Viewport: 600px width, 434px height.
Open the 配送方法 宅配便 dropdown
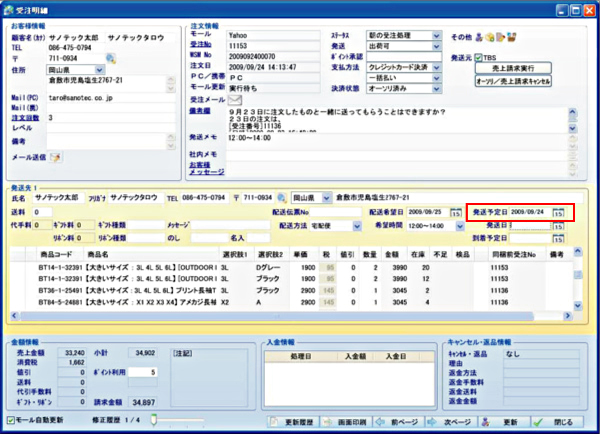(357, 226)
